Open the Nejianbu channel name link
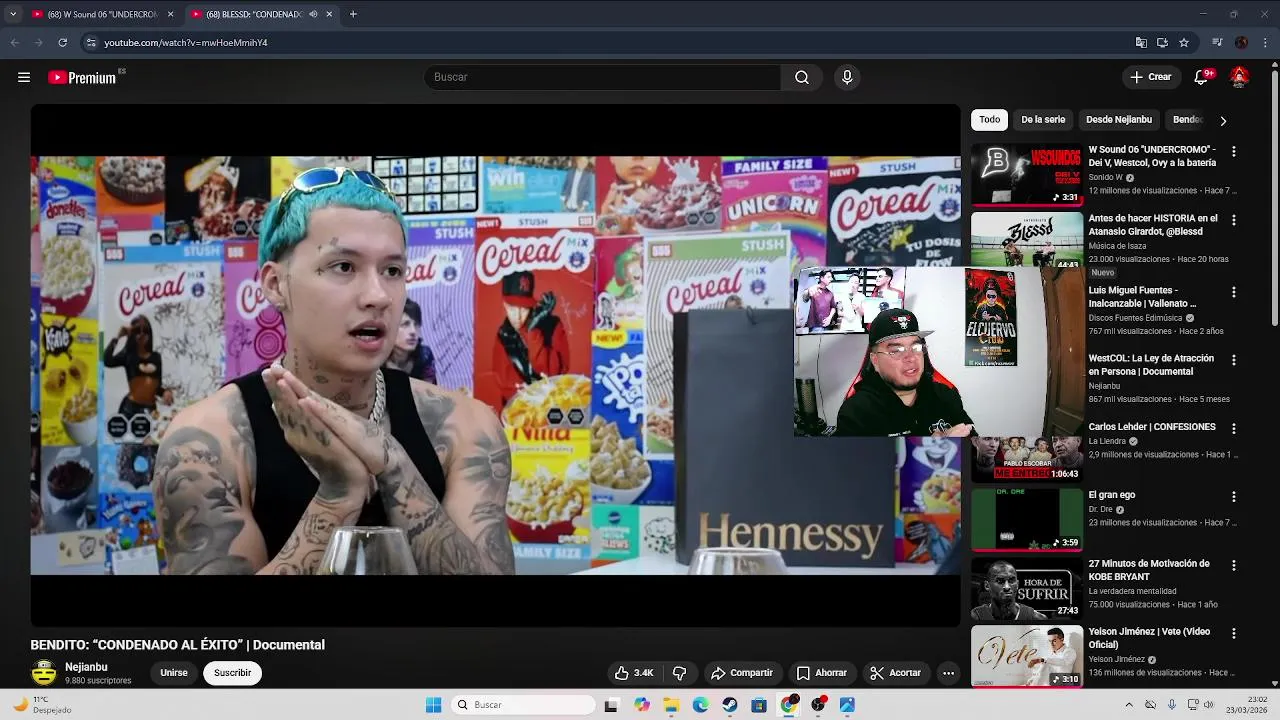 click(x=86, y=667)
